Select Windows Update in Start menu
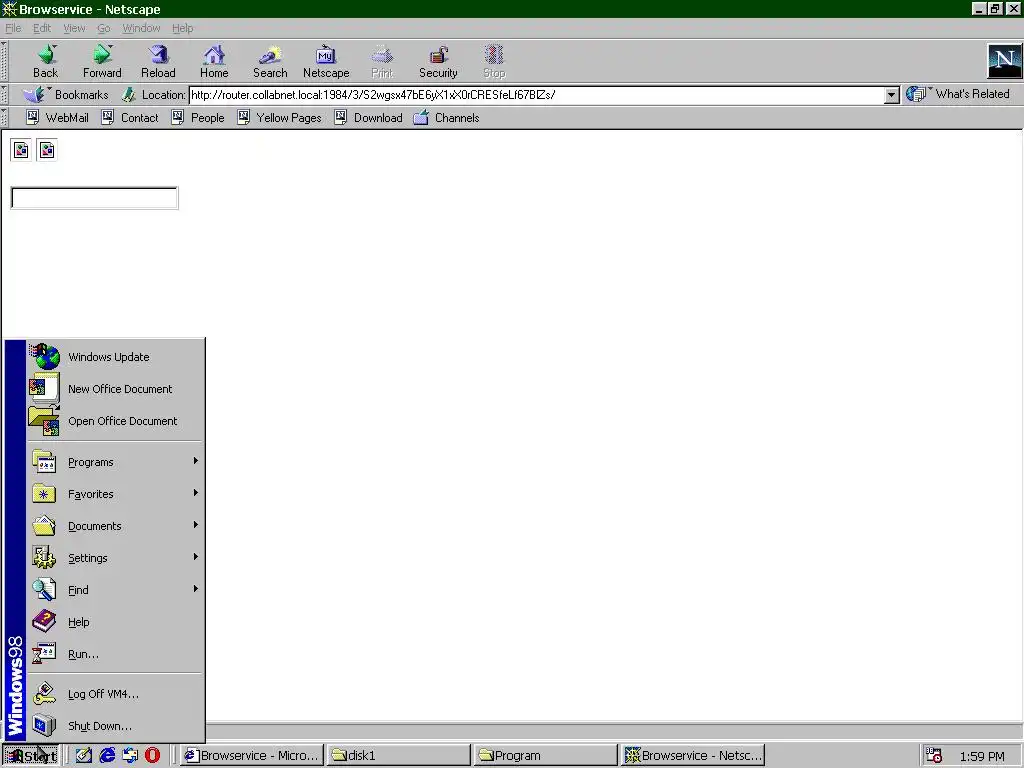 tap(115, 357)
